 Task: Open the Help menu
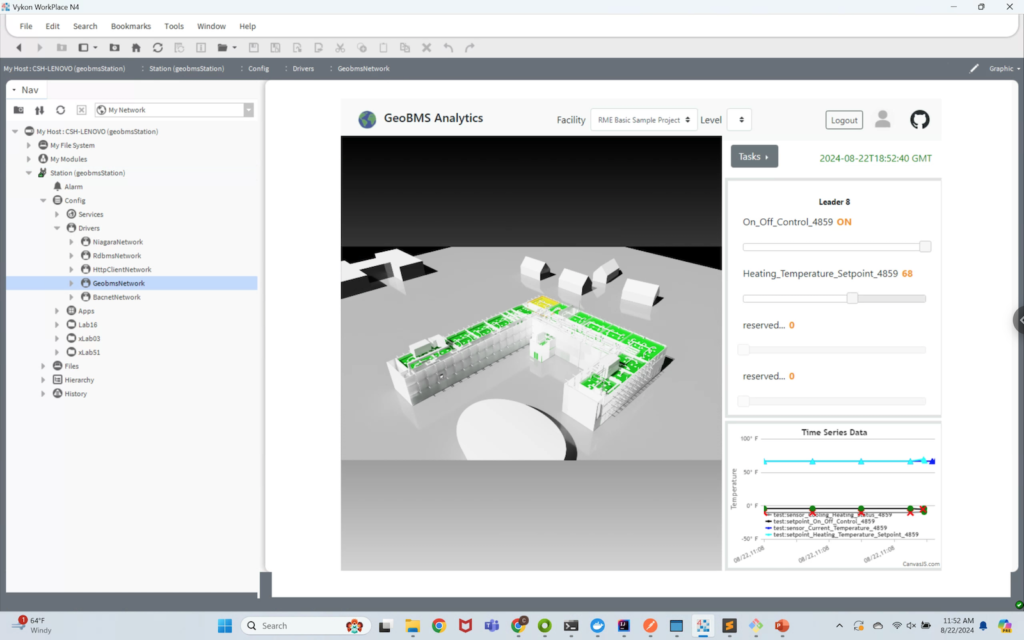click(248, 26)
